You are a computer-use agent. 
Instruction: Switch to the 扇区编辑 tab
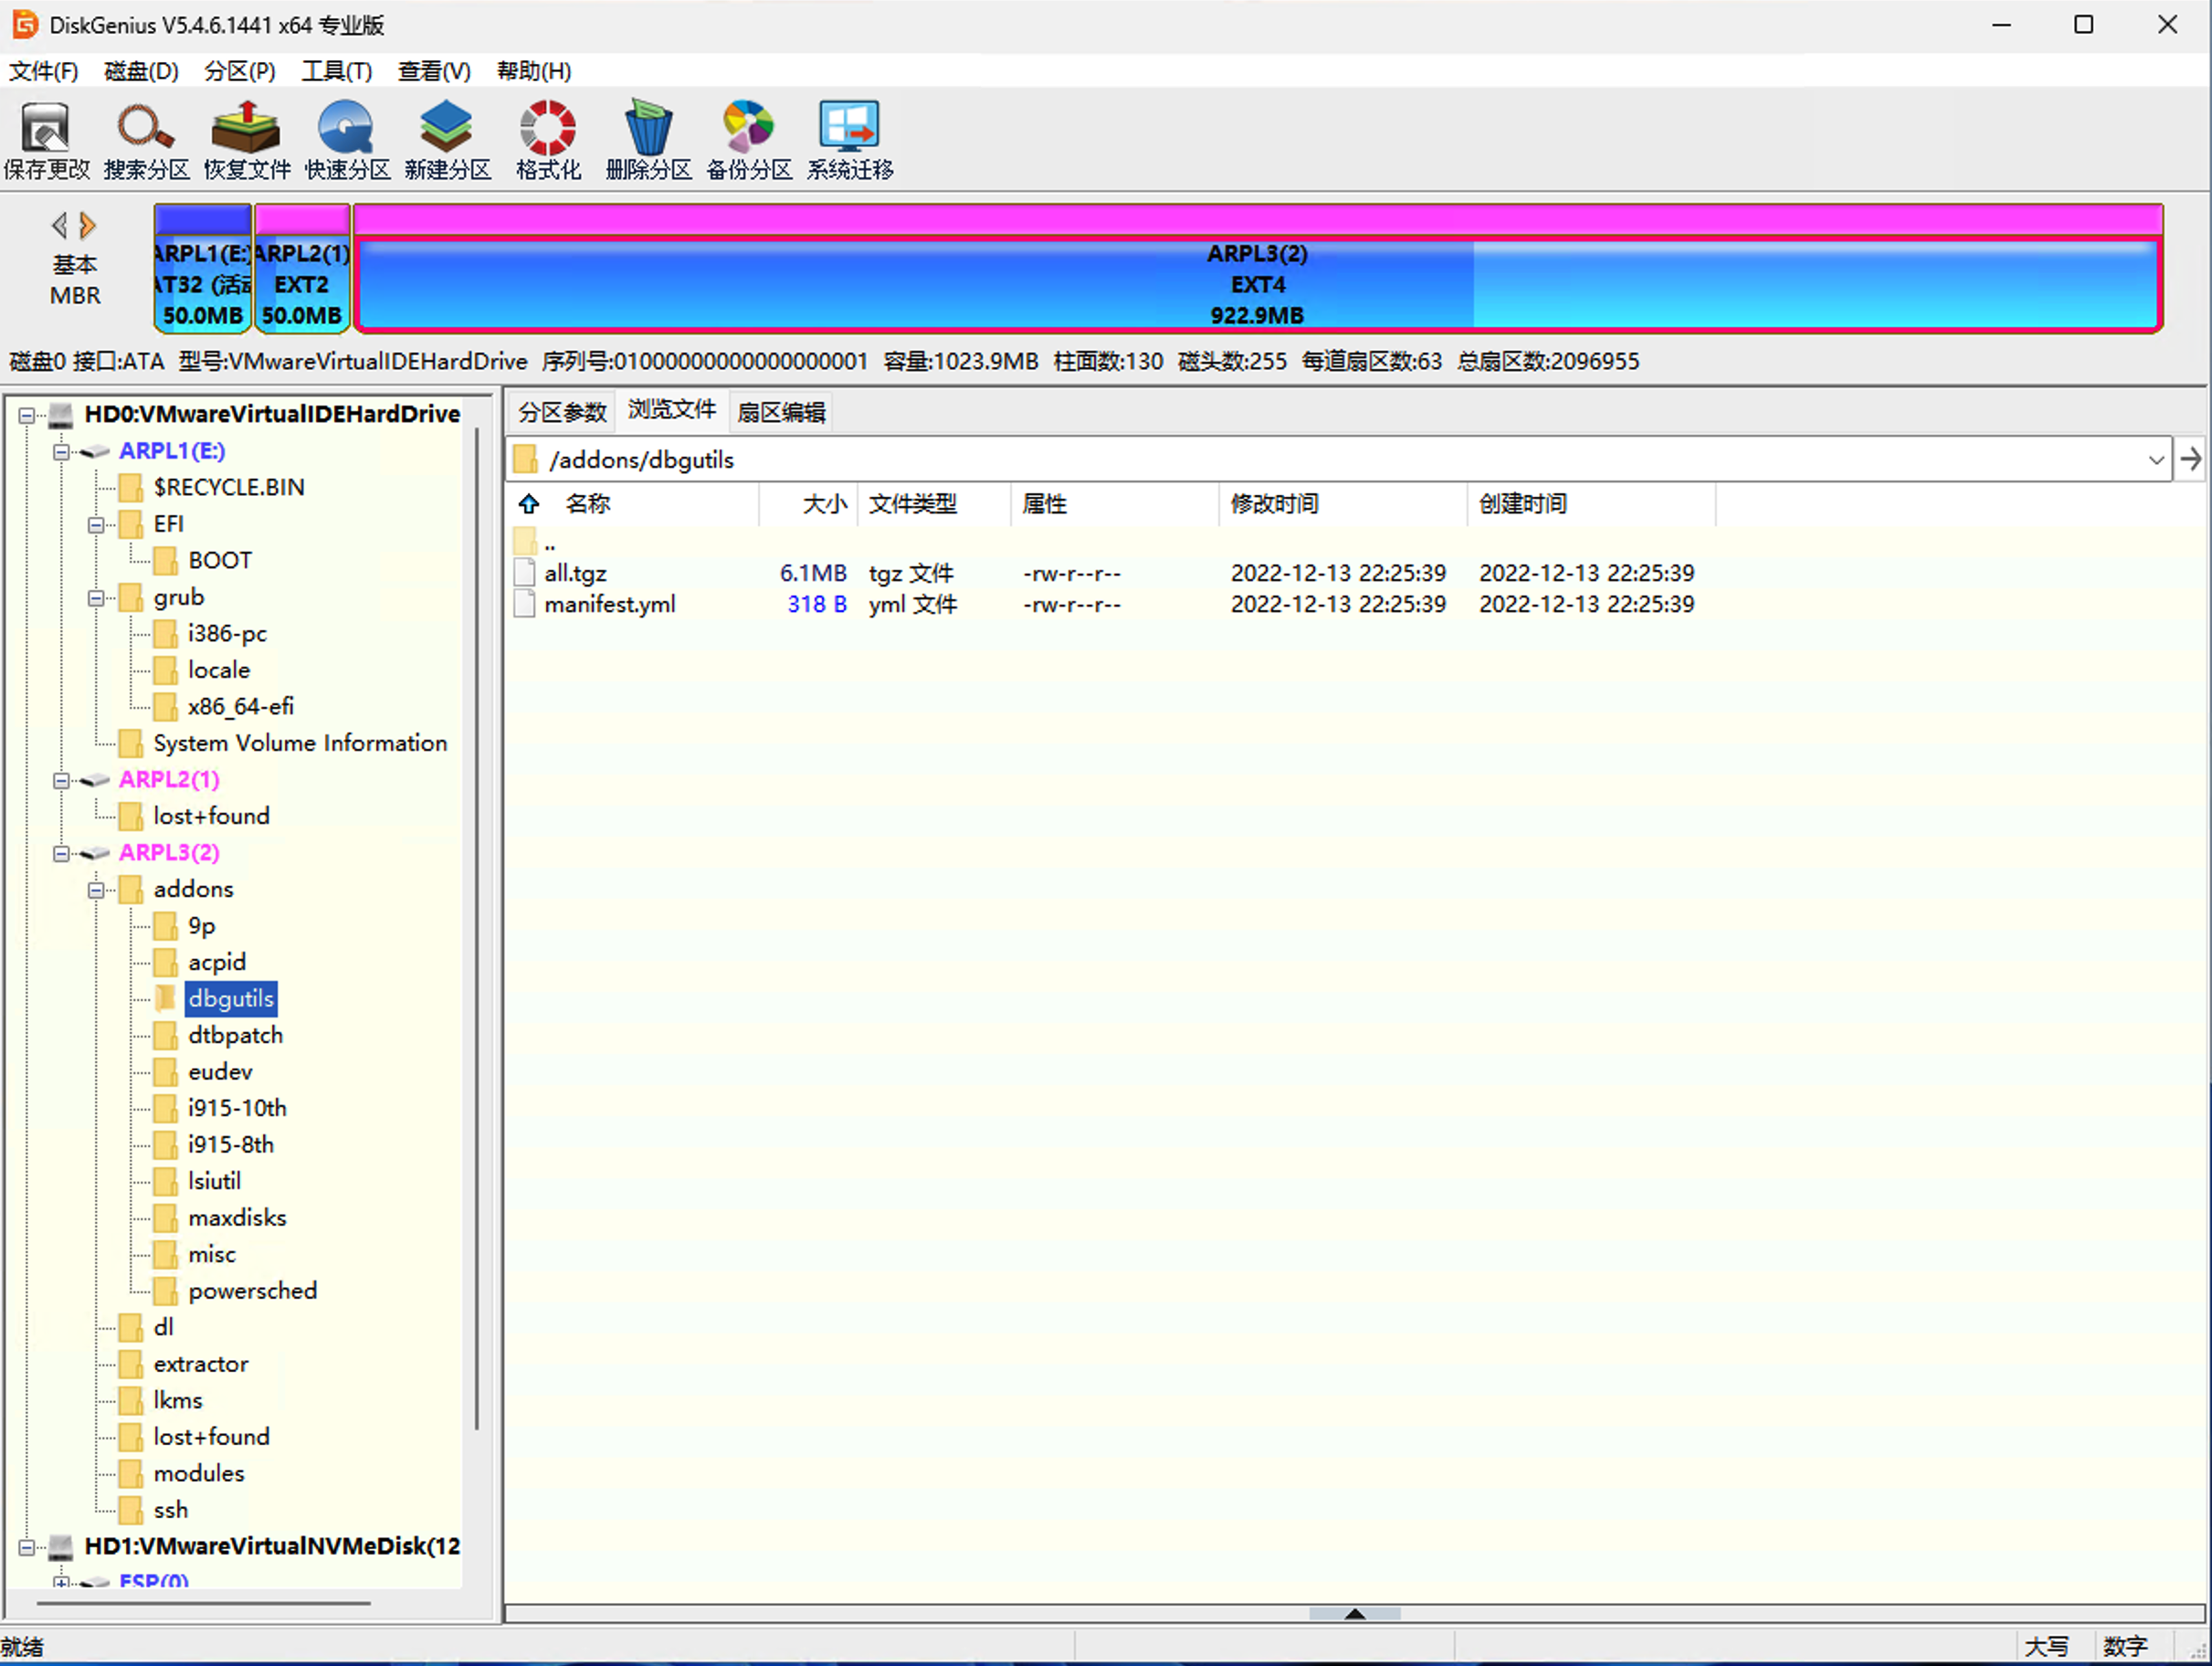[x=780, y=411]
